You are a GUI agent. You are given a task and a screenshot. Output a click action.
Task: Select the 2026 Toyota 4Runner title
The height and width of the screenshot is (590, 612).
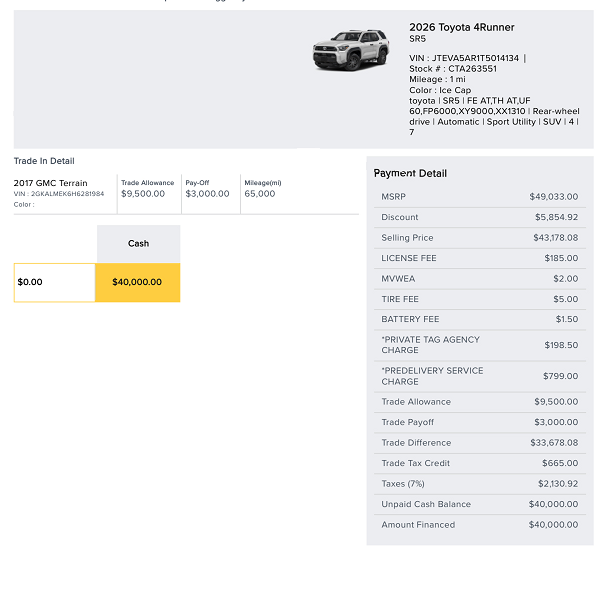(462, 27)
